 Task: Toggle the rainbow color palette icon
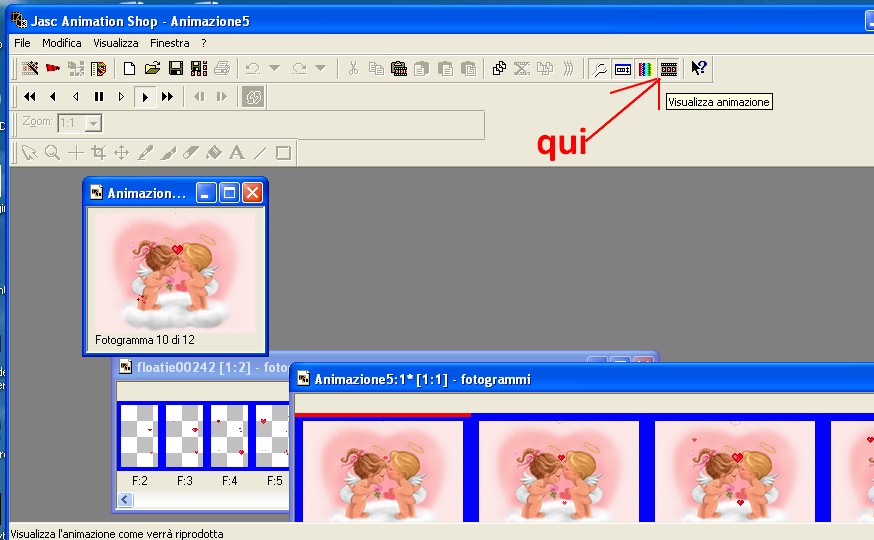click(645, 69)
